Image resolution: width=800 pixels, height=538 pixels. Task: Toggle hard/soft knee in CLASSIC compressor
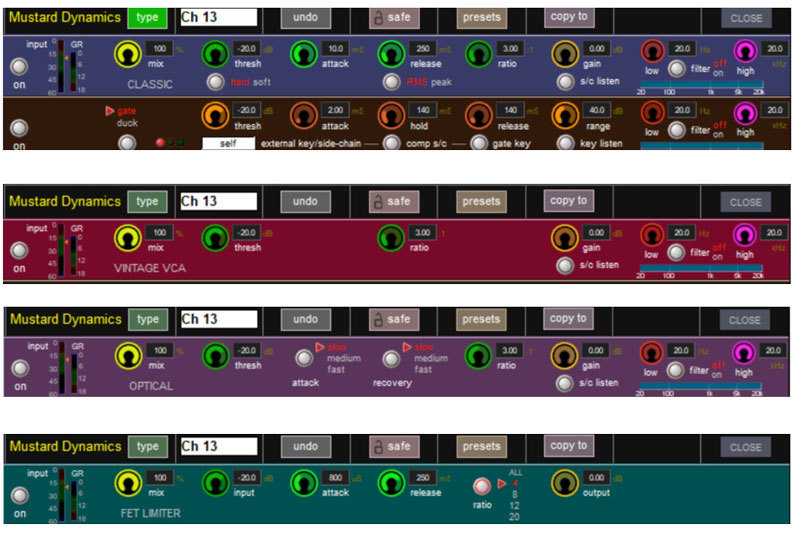[215, 82]
